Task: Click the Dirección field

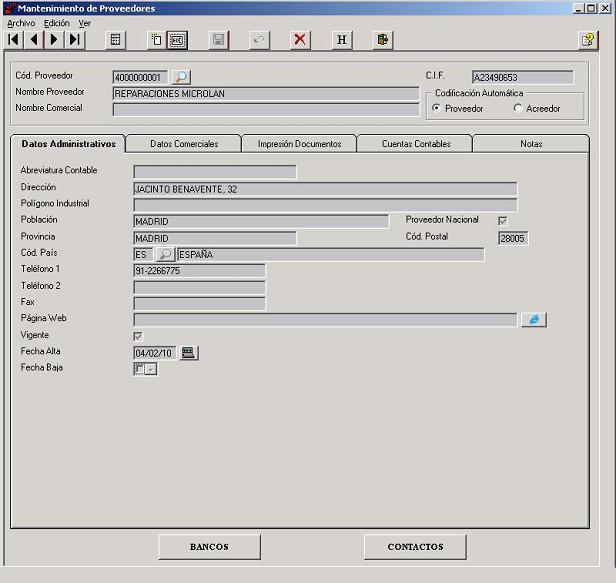Action: [x=325, y=189]
